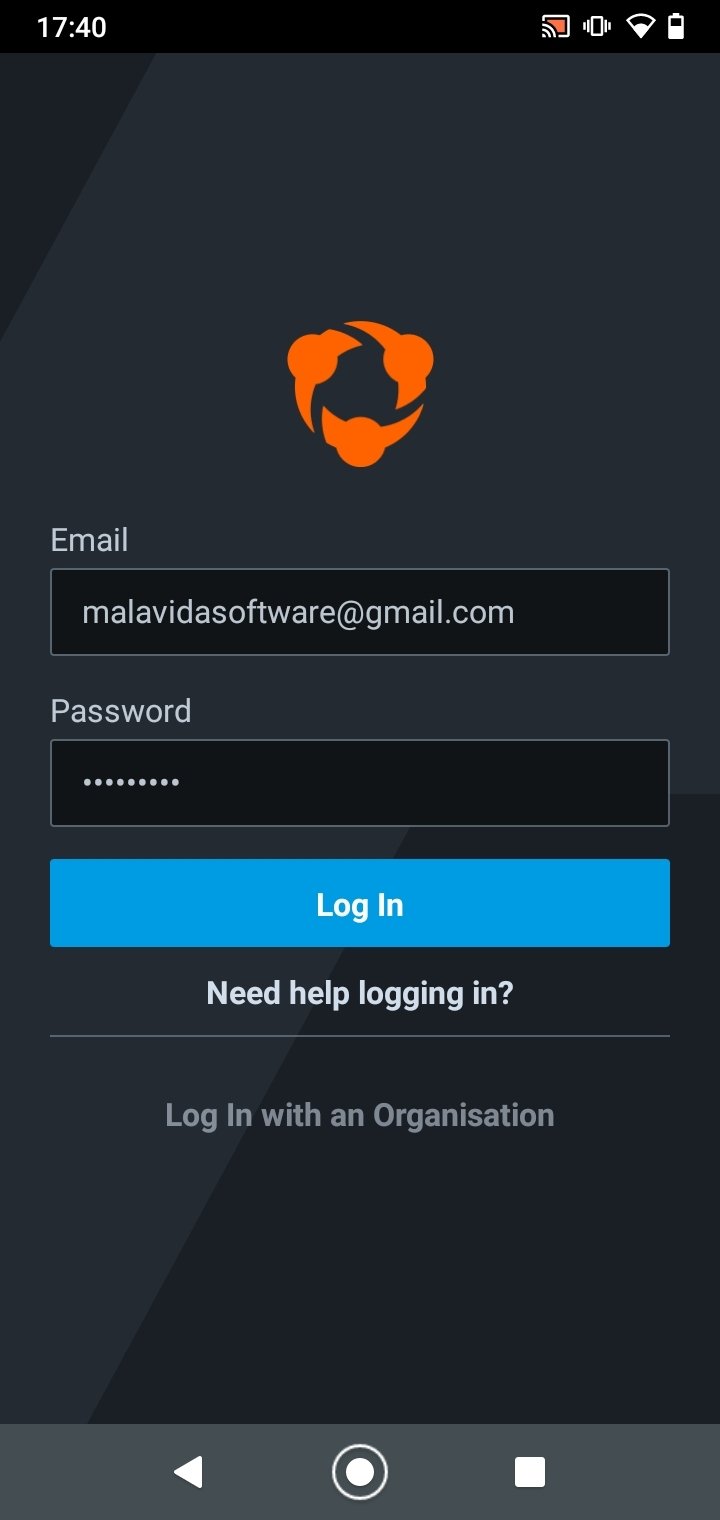Tap the Android back navigation triangle
This screenshot has width=720, height=1520.
(x=188, y=1472)
